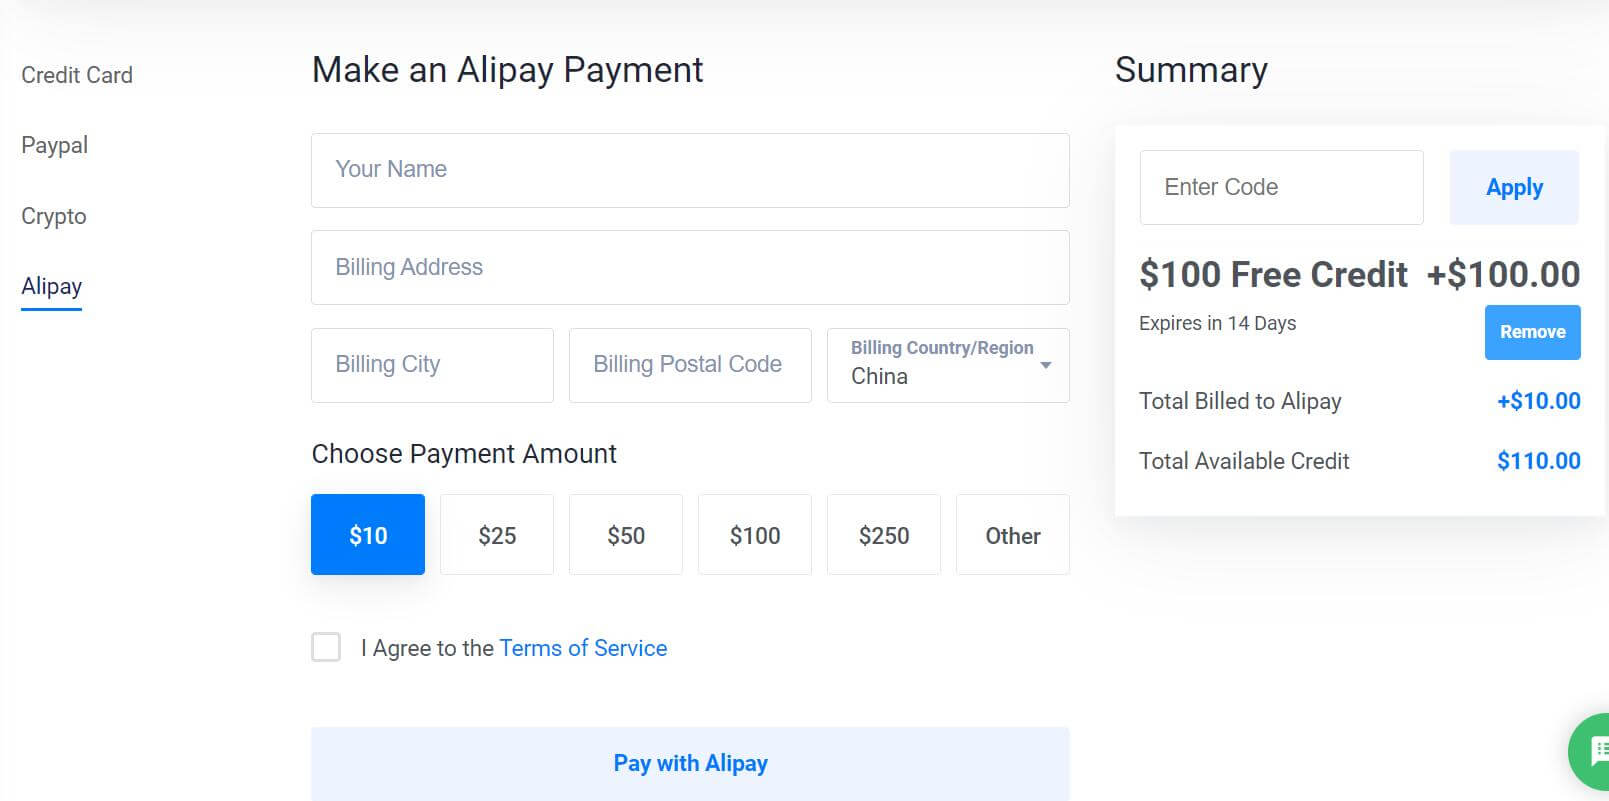This screenshot has width=1609, height=801.
Task: Switch to the Paypal payment tab
Action: 55,146
